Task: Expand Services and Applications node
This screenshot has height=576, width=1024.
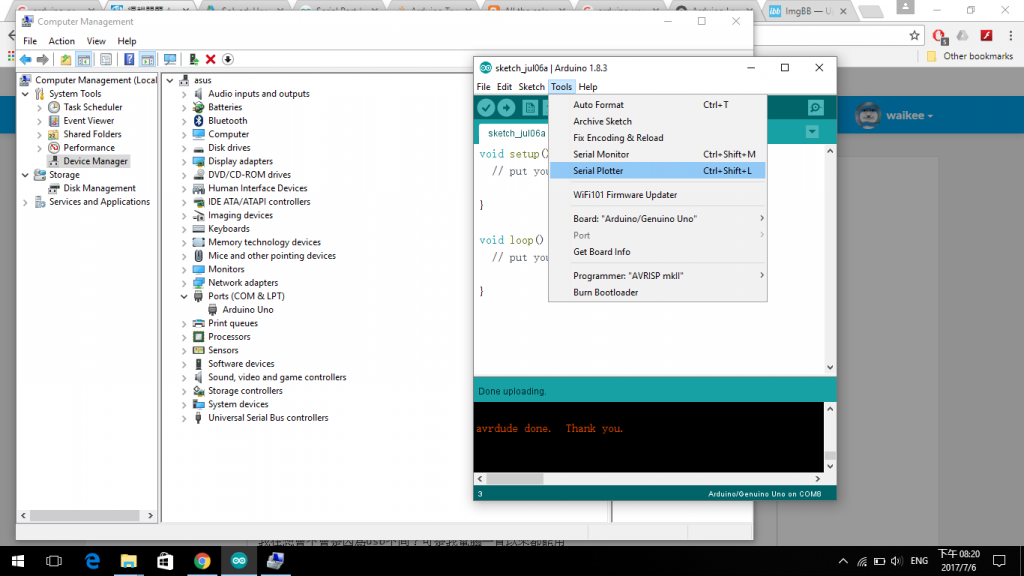Action: tap(25, 202)
